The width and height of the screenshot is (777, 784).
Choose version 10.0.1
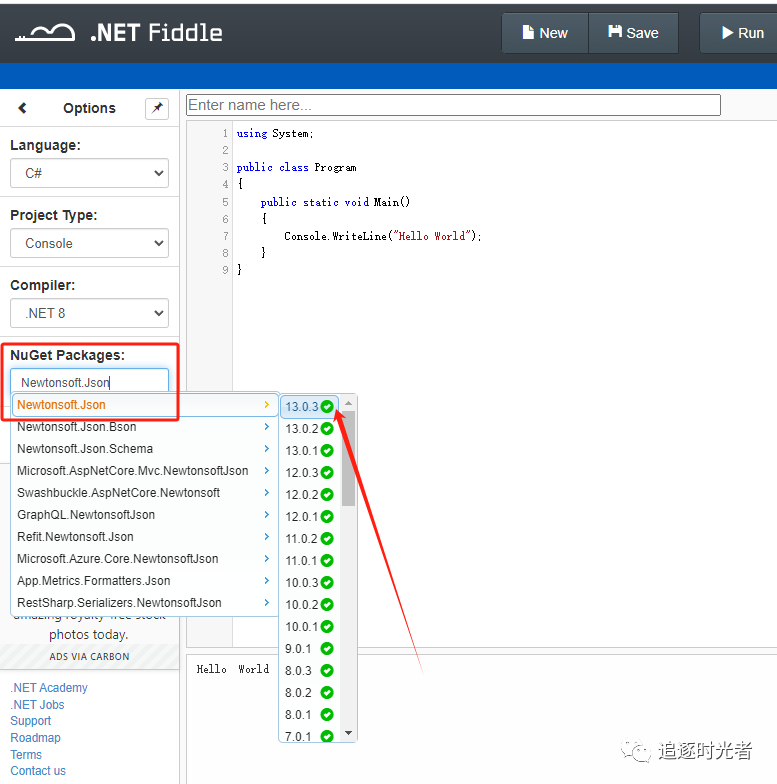pyautogui.click(x=310, y=626)
